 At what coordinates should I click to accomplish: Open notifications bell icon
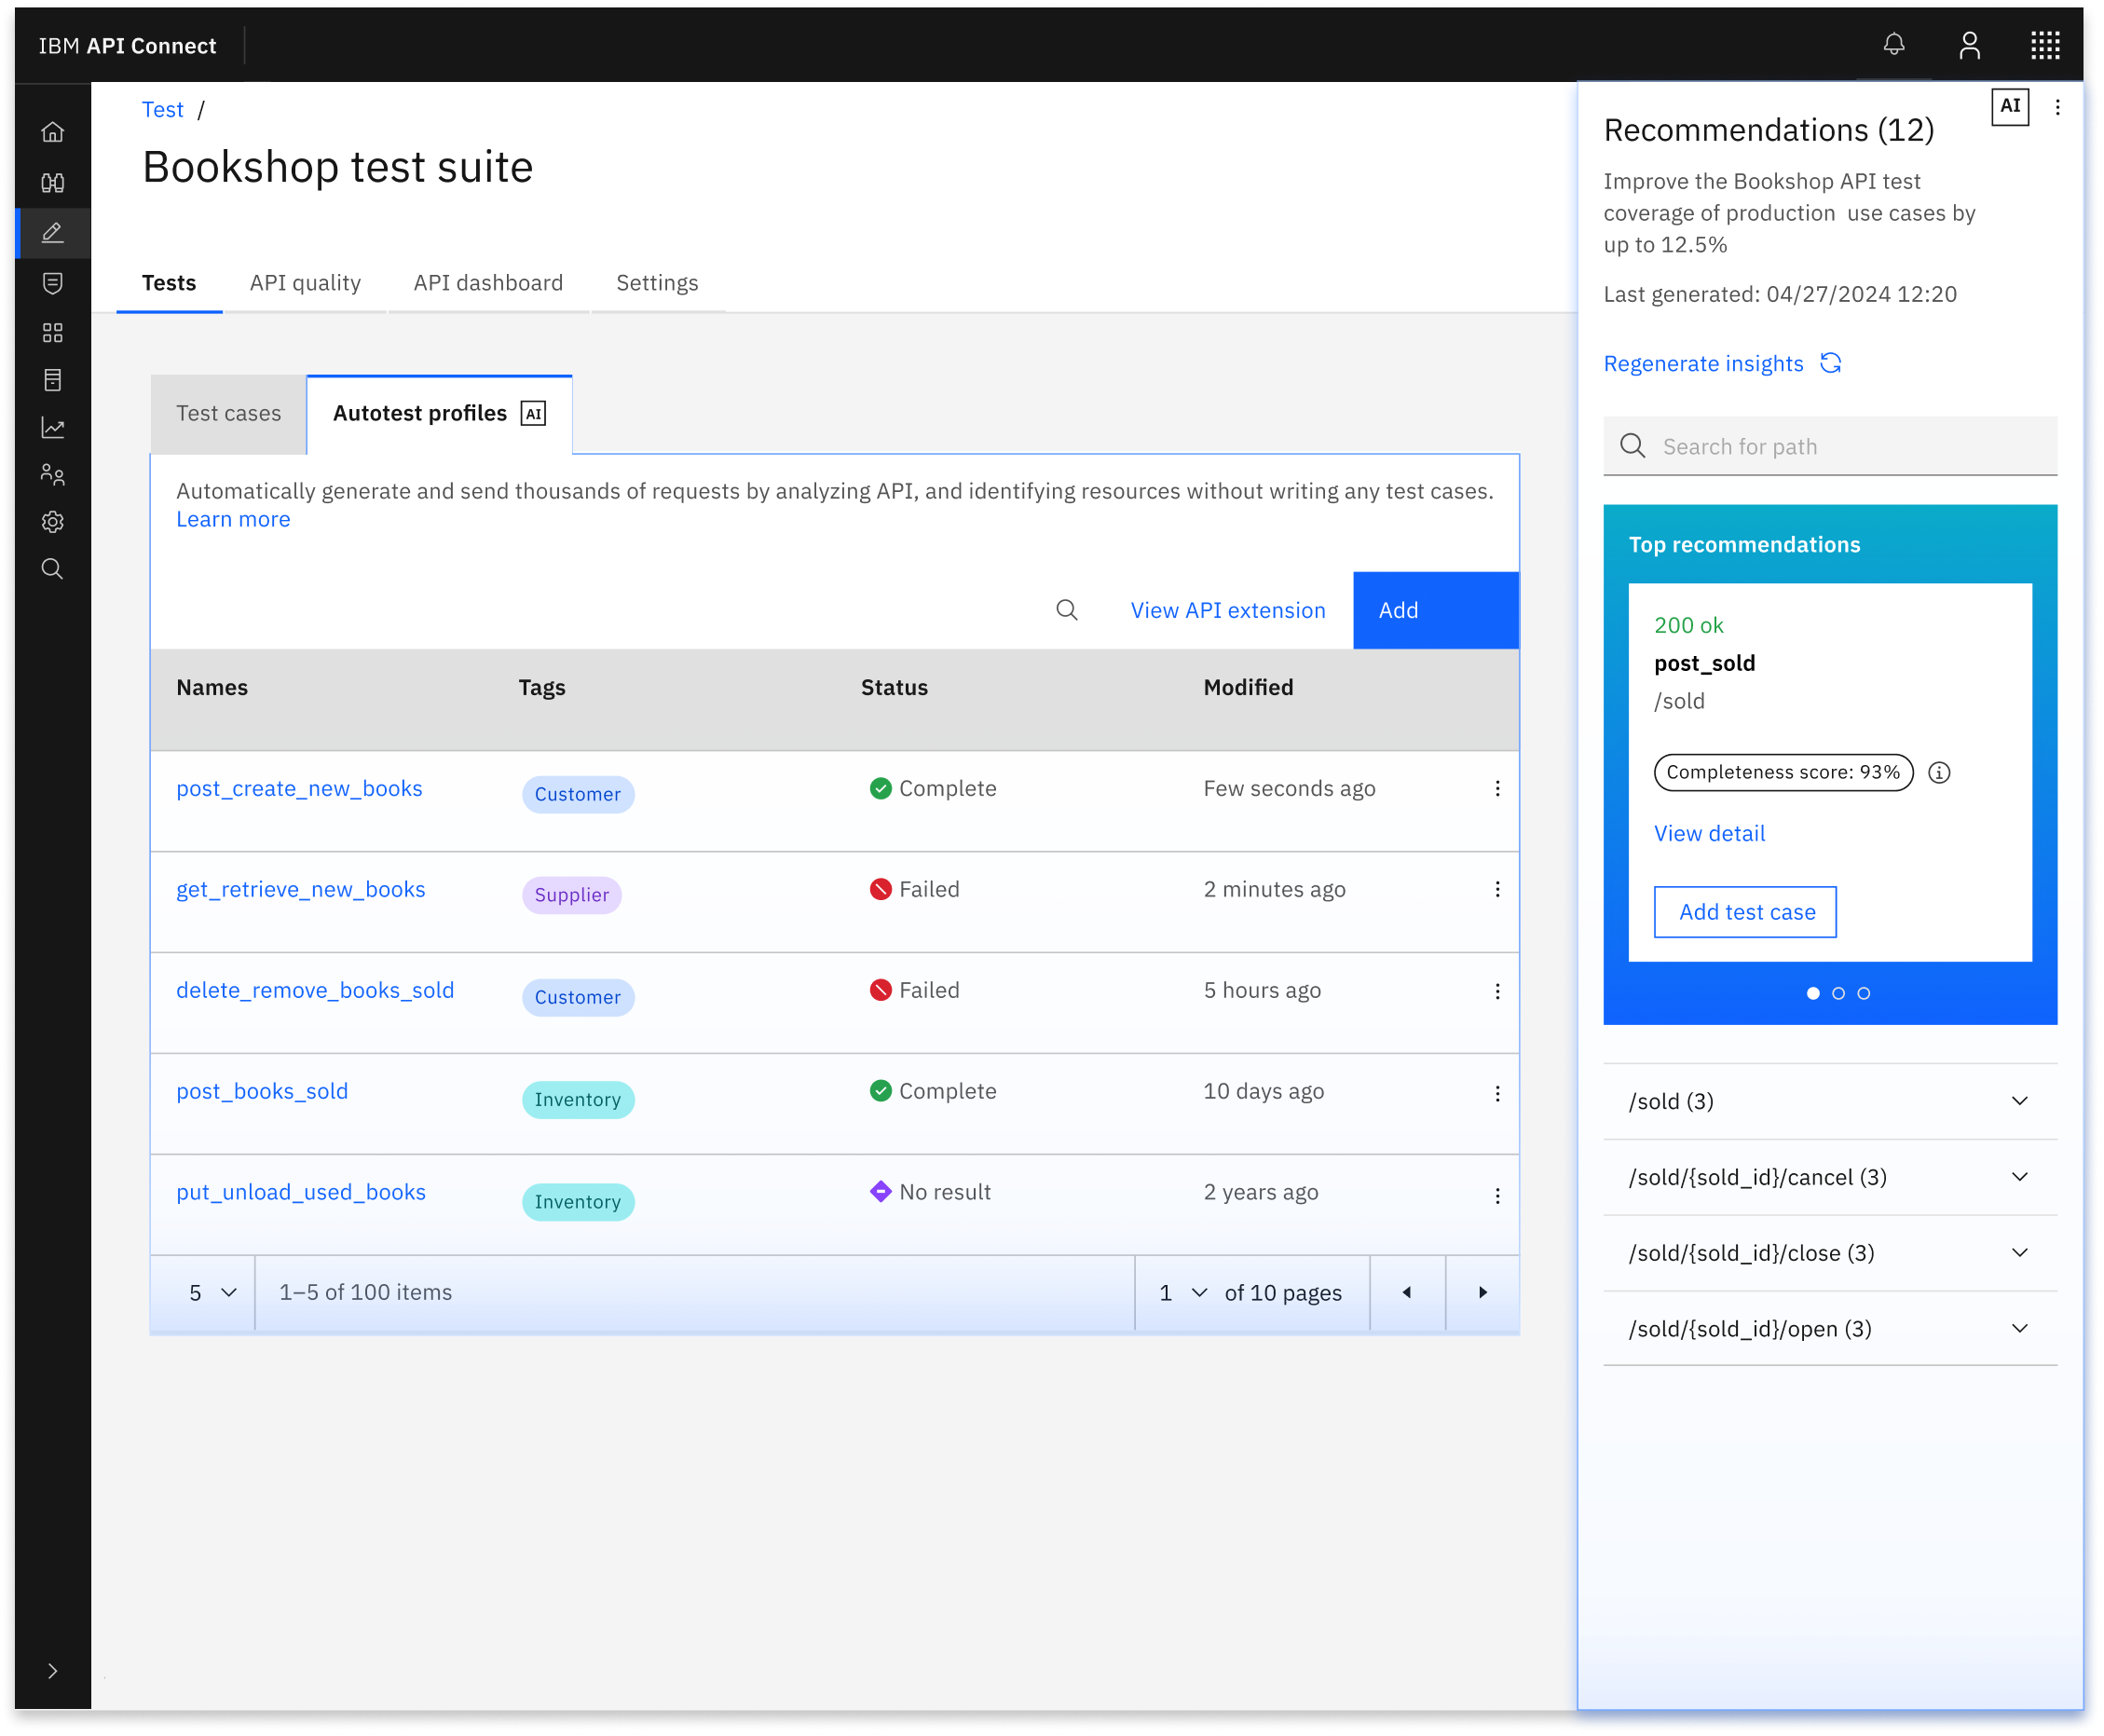point(1894,45)
